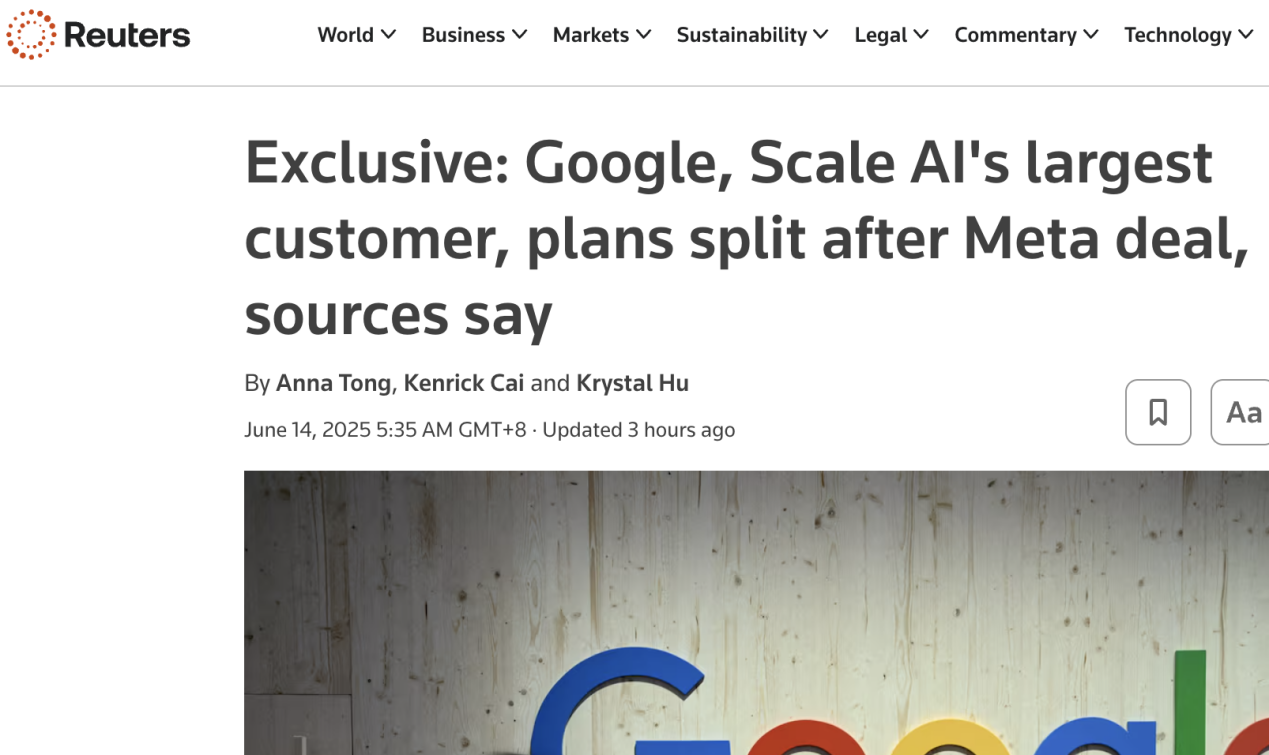Expand the Technology dropdown chevron
Screen dimensions: 1269x755
pos(1246,35)
